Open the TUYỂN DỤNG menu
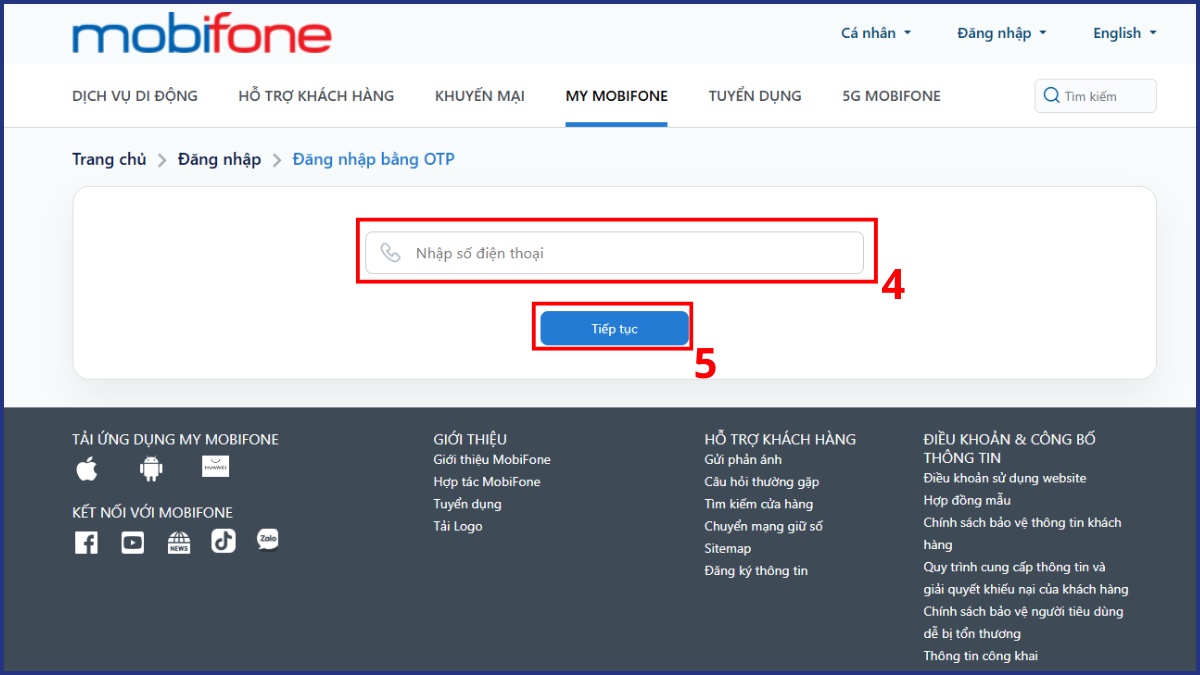1200x675 pixels. pos(755,96)
